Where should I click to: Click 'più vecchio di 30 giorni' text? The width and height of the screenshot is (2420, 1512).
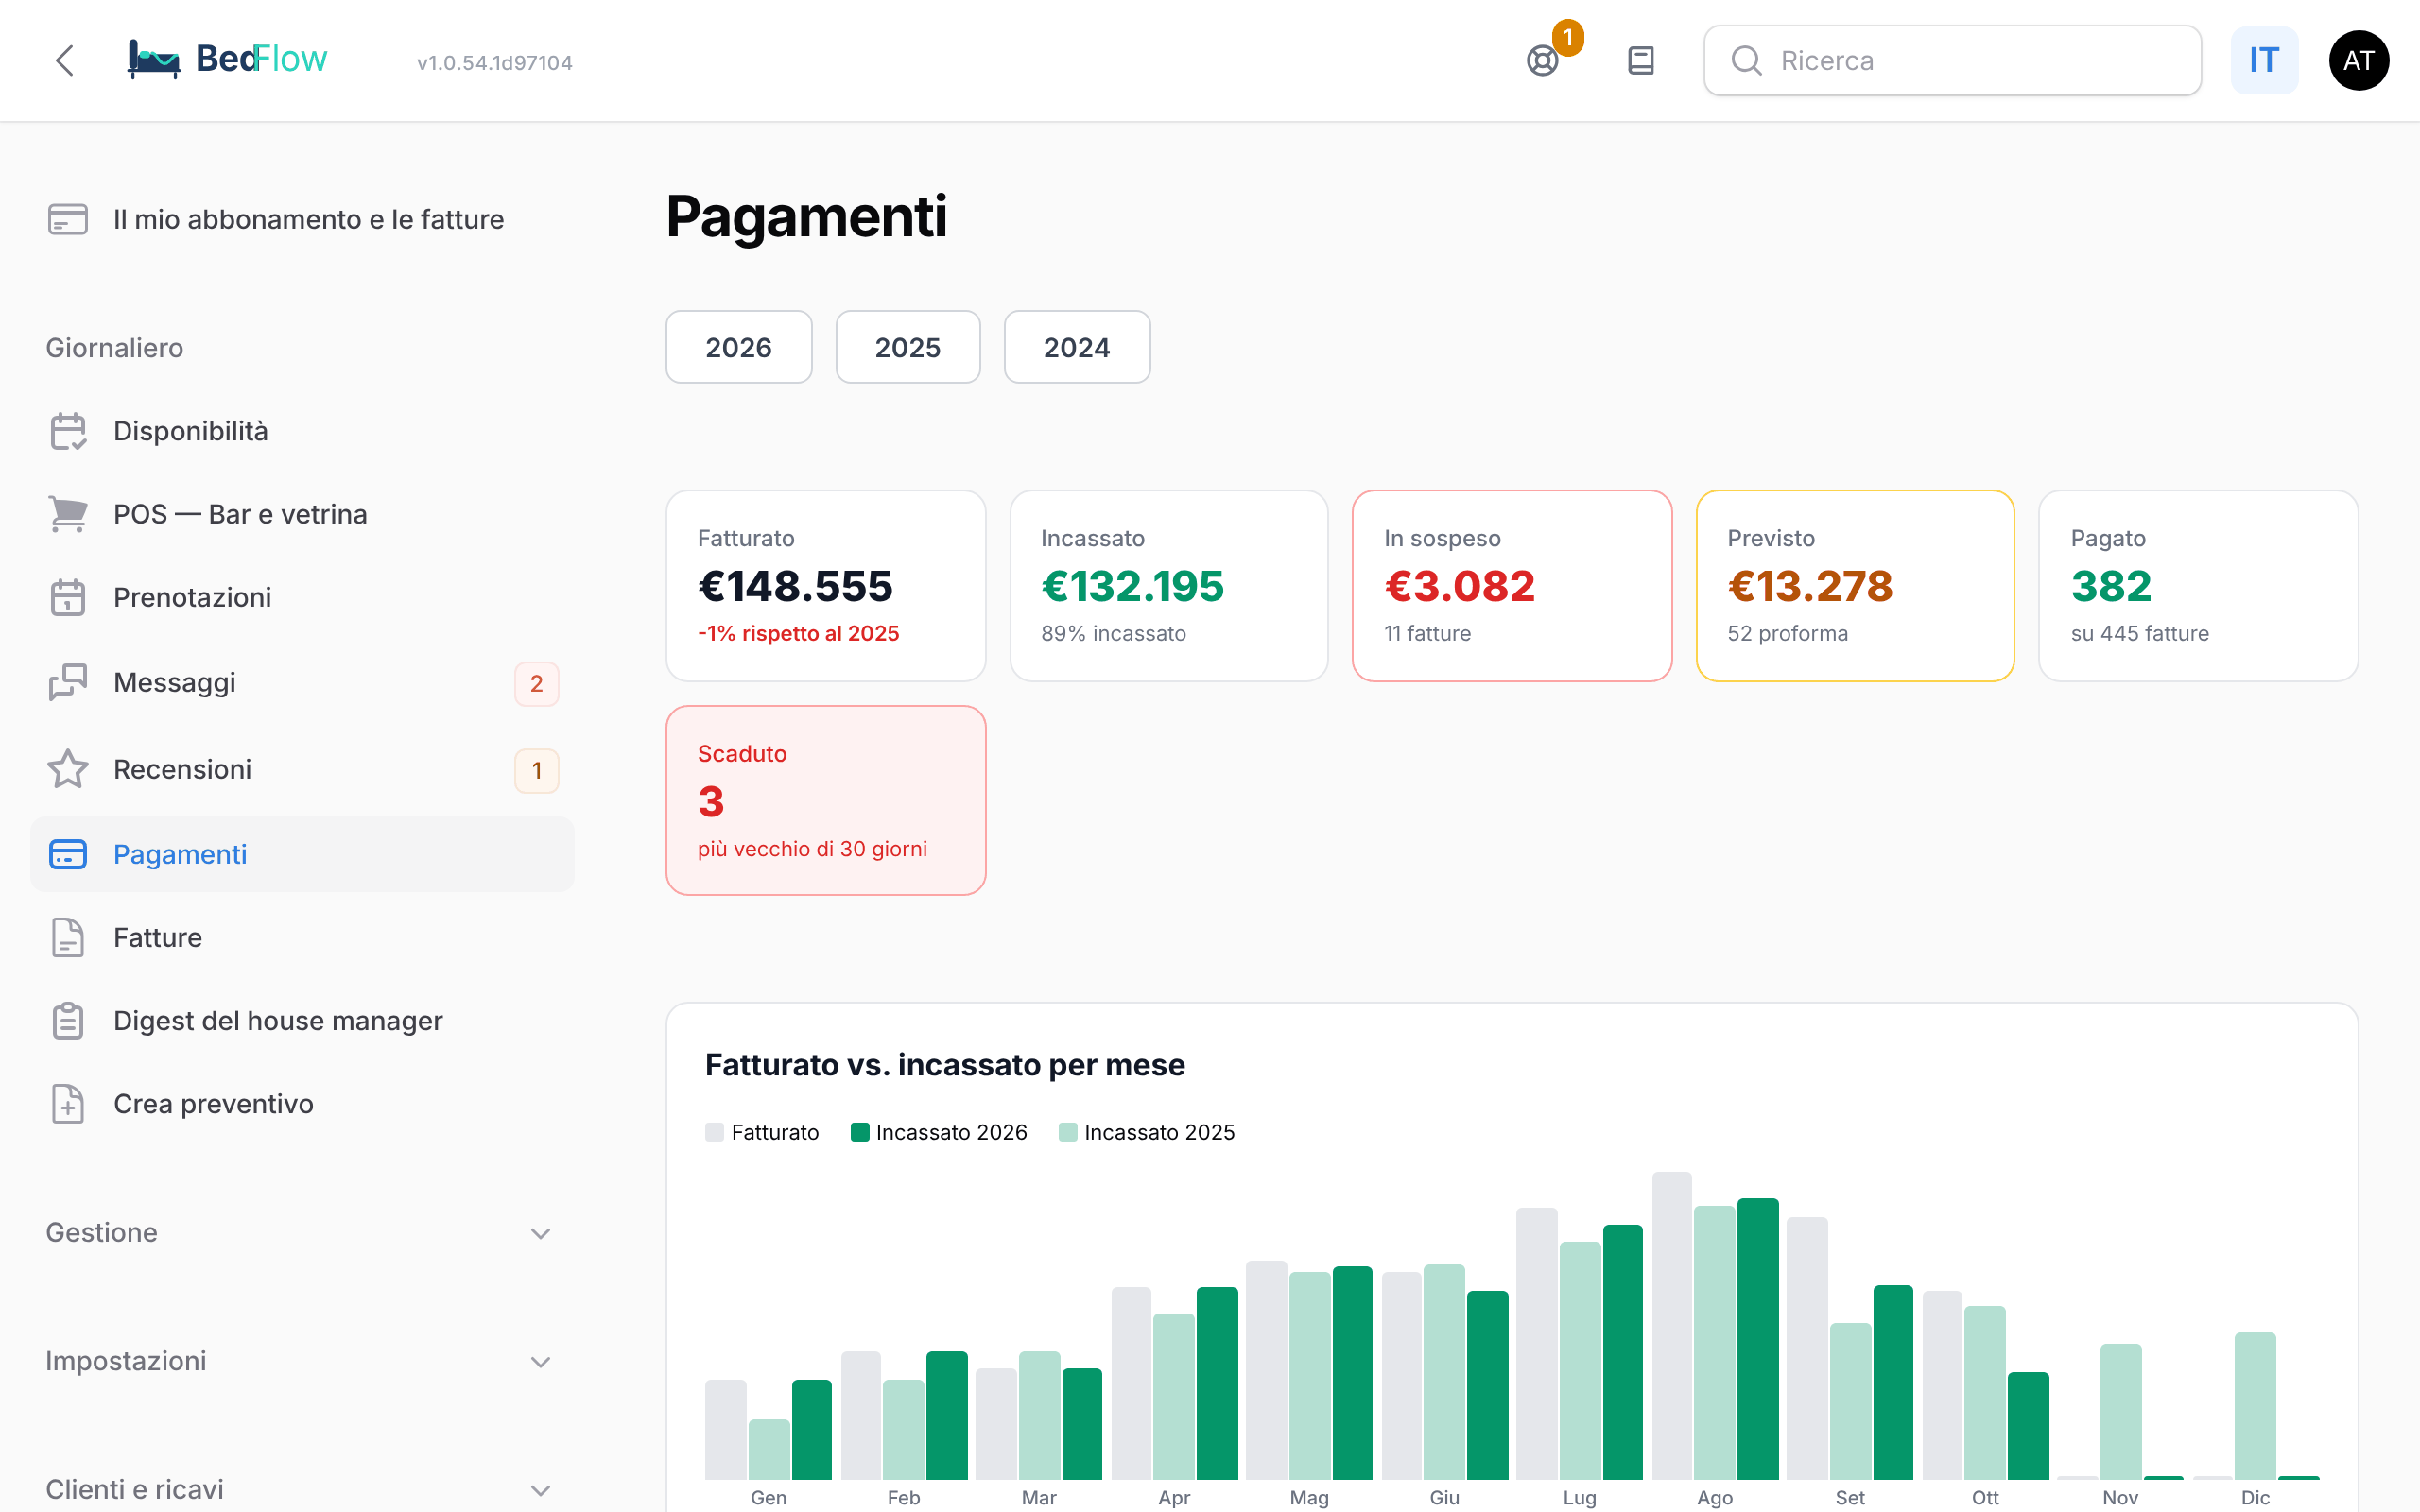click(812, 848)
